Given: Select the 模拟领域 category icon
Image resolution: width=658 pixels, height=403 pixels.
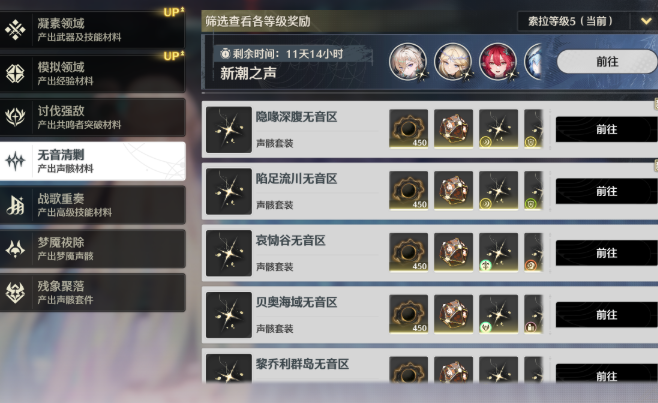Looking at the screenshot, I should click(x=16, y=73).
